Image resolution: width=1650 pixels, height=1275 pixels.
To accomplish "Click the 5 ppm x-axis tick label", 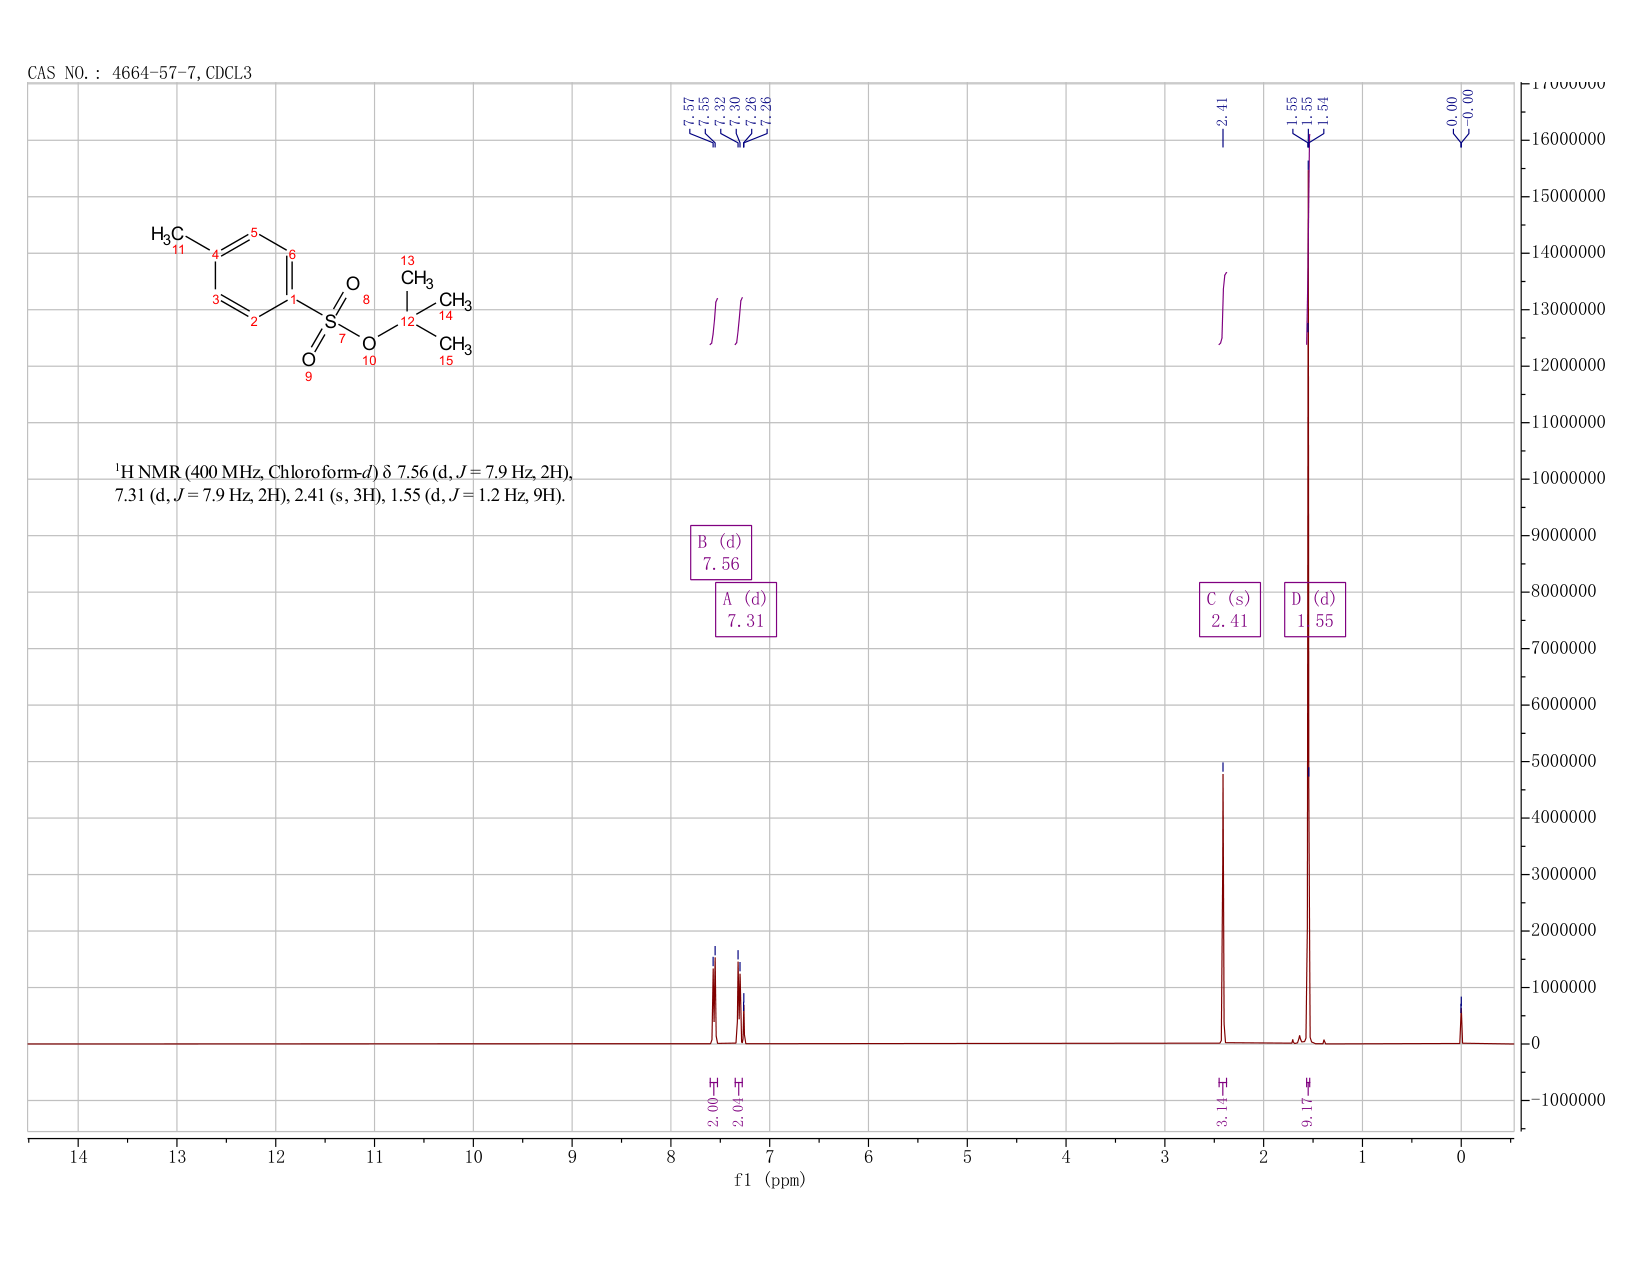I will coord(967,1157).
